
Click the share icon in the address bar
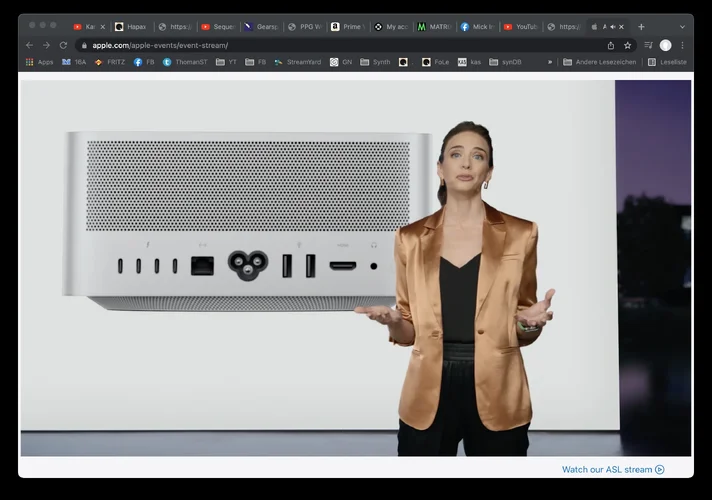click(x=611, y=45)
